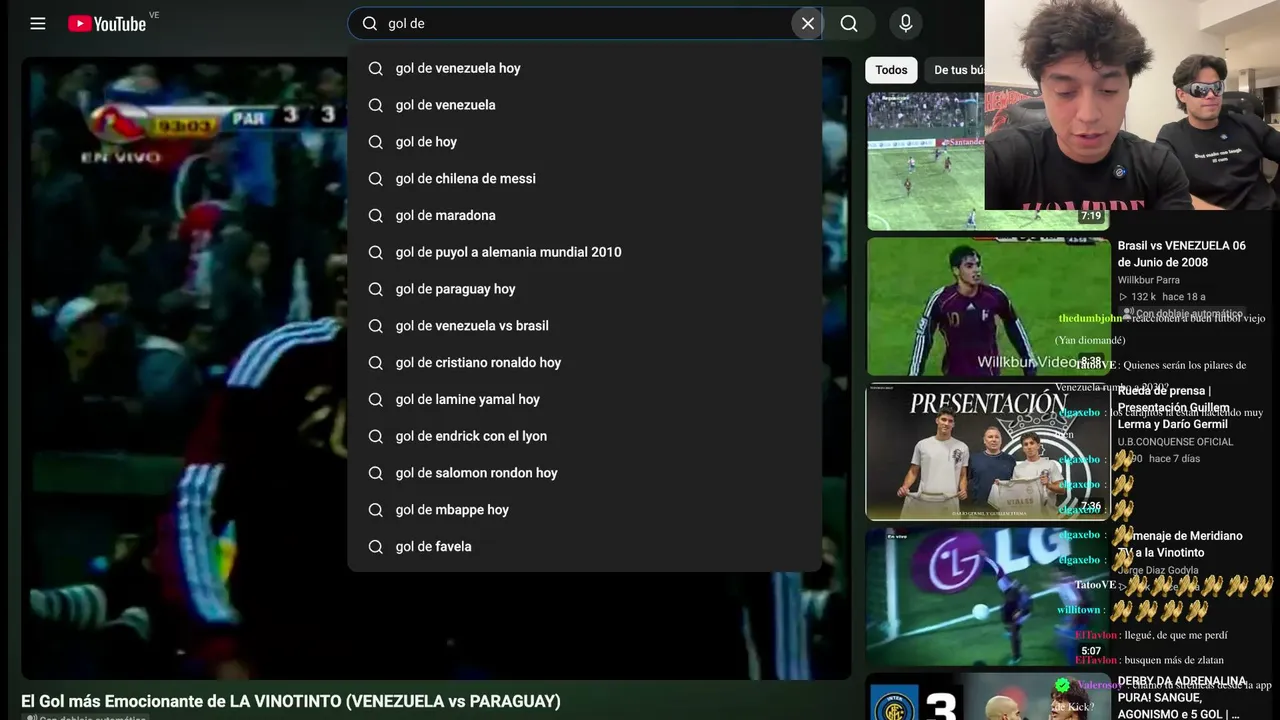Switch to the "De tus bú…" filter chip
The height and width of the screenshot is (720, 1280).
(x=956, y=70)
